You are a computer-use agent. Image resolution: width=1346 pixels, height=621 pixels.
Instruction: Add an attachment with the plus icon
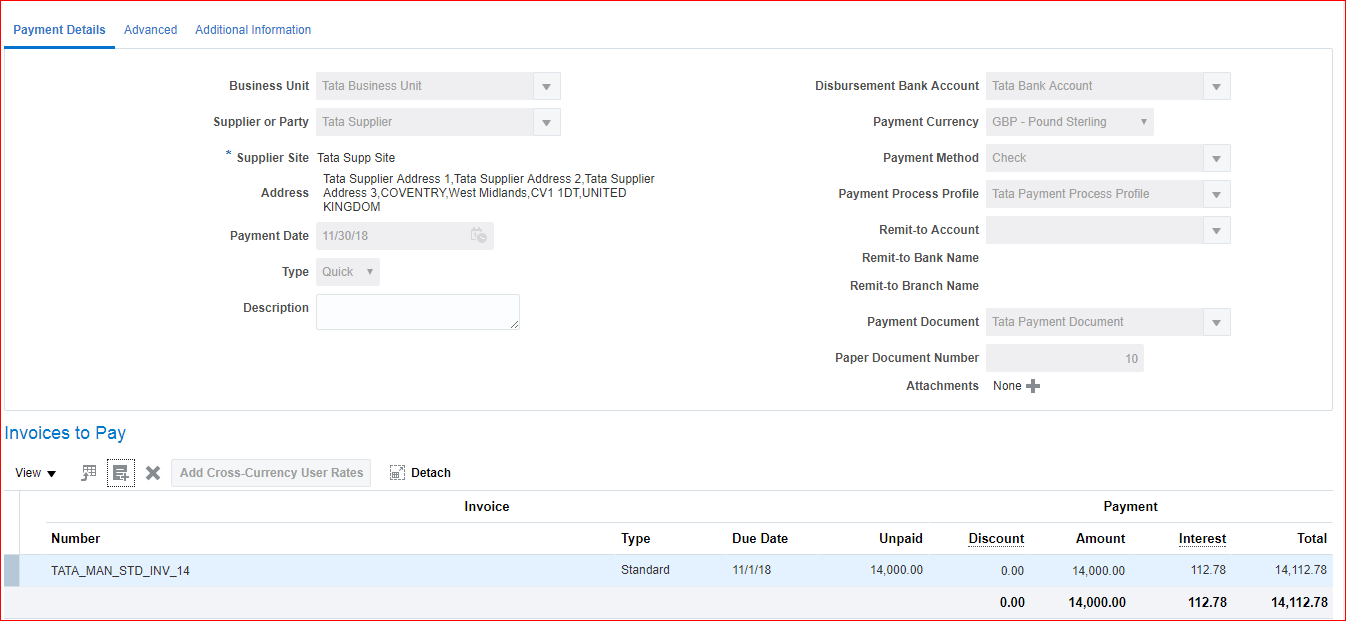coord(1033,386)
